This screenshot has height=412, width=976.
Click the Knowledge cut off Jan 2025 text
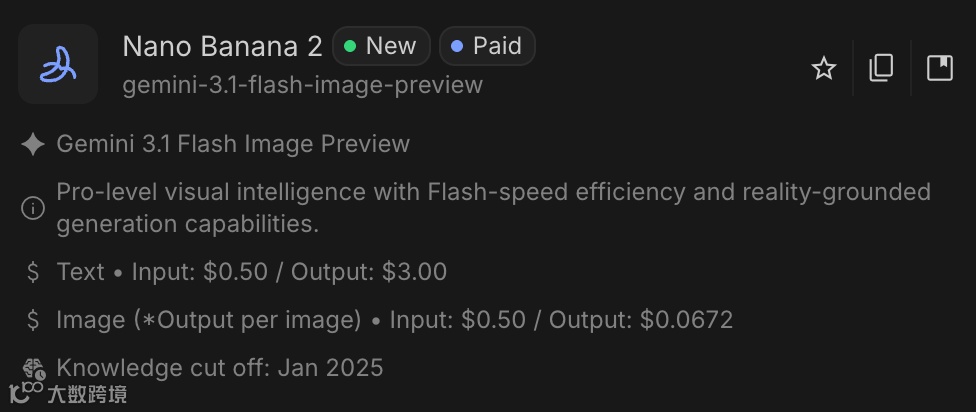220,368
